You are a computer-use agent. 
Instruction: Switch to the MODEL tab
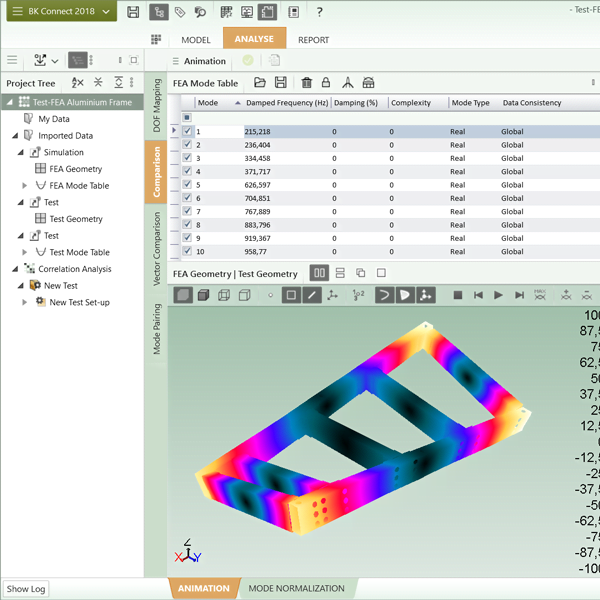195,40
